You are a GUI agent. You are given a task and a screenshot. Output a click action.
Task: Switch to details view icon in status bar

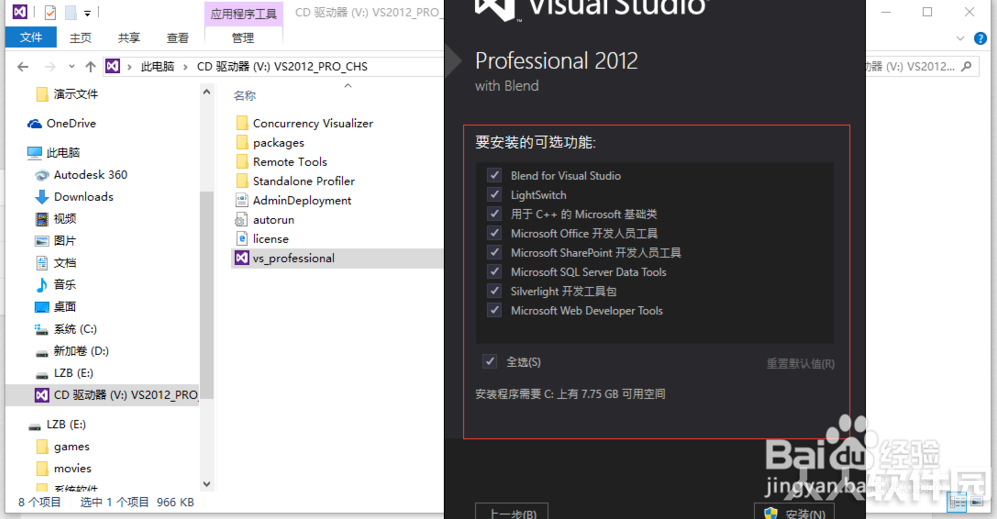[x=957, y=502]
